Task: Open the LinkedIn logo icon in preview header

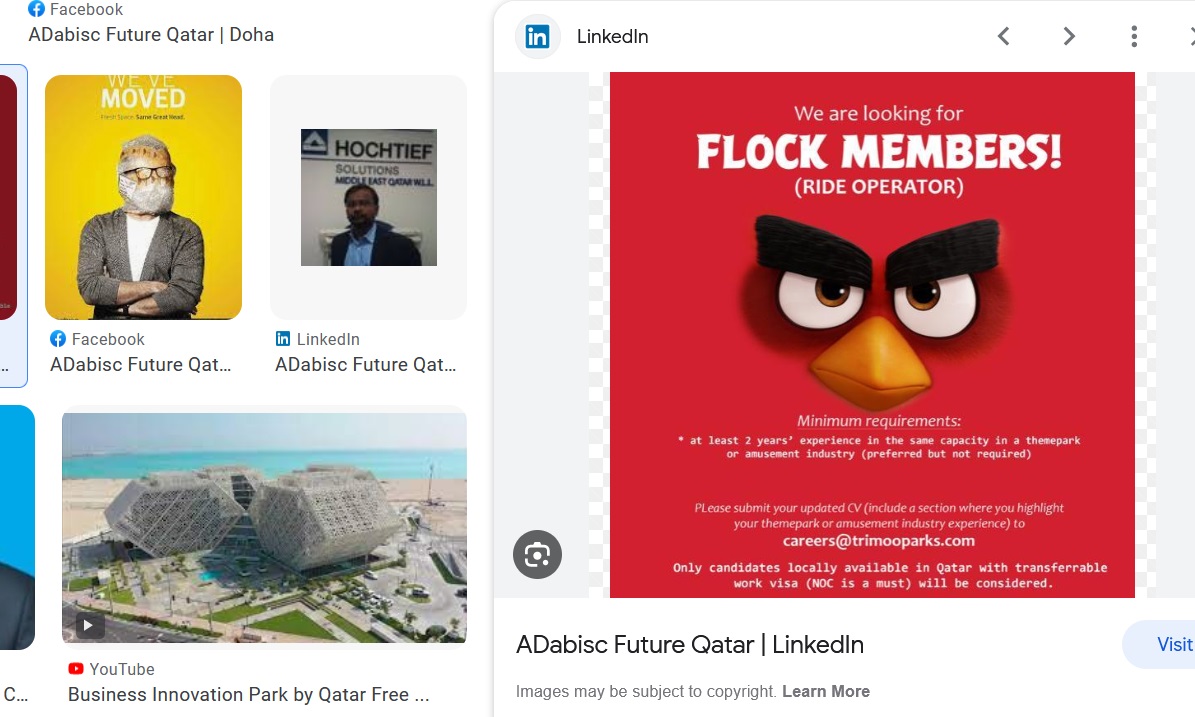Action: (x=537, y=36)
